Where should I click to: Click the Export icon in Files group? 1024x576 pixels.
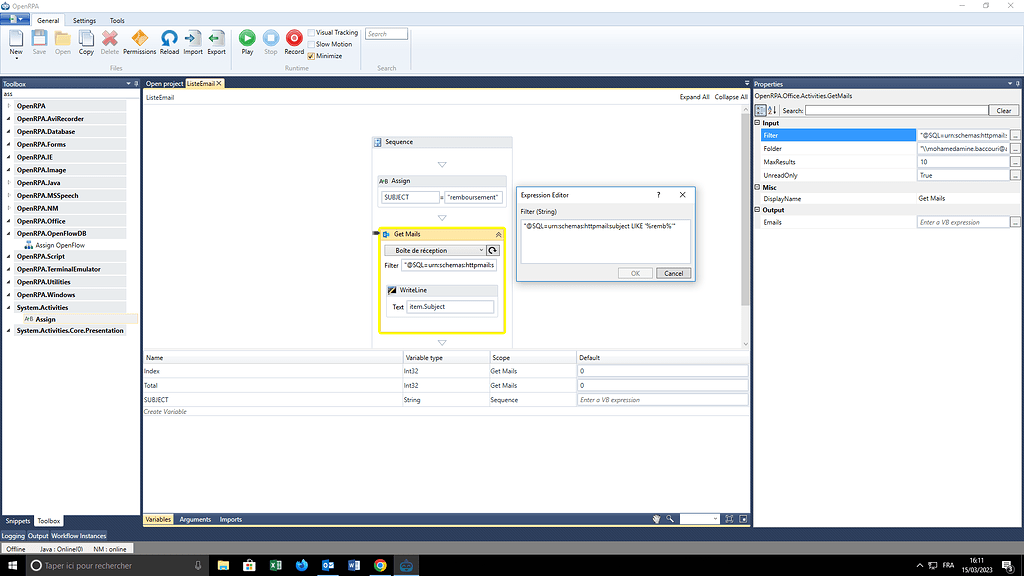[x=215, y=40]
